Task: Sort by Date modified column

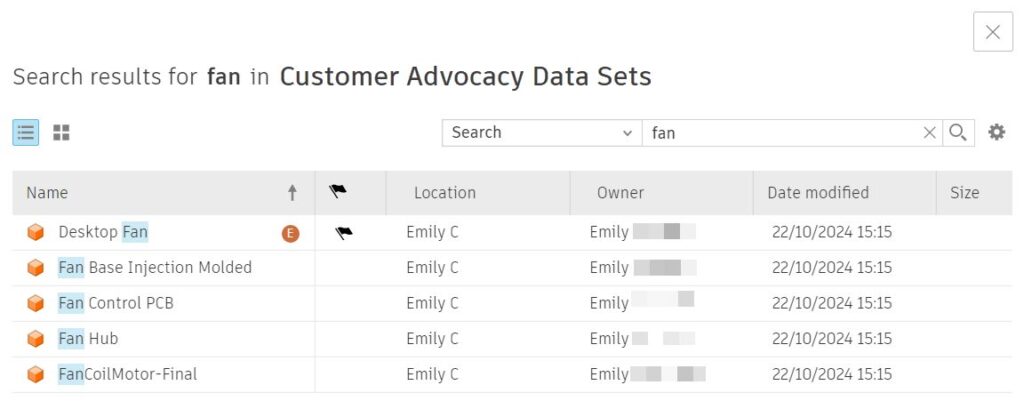Action: click(817, 192)
